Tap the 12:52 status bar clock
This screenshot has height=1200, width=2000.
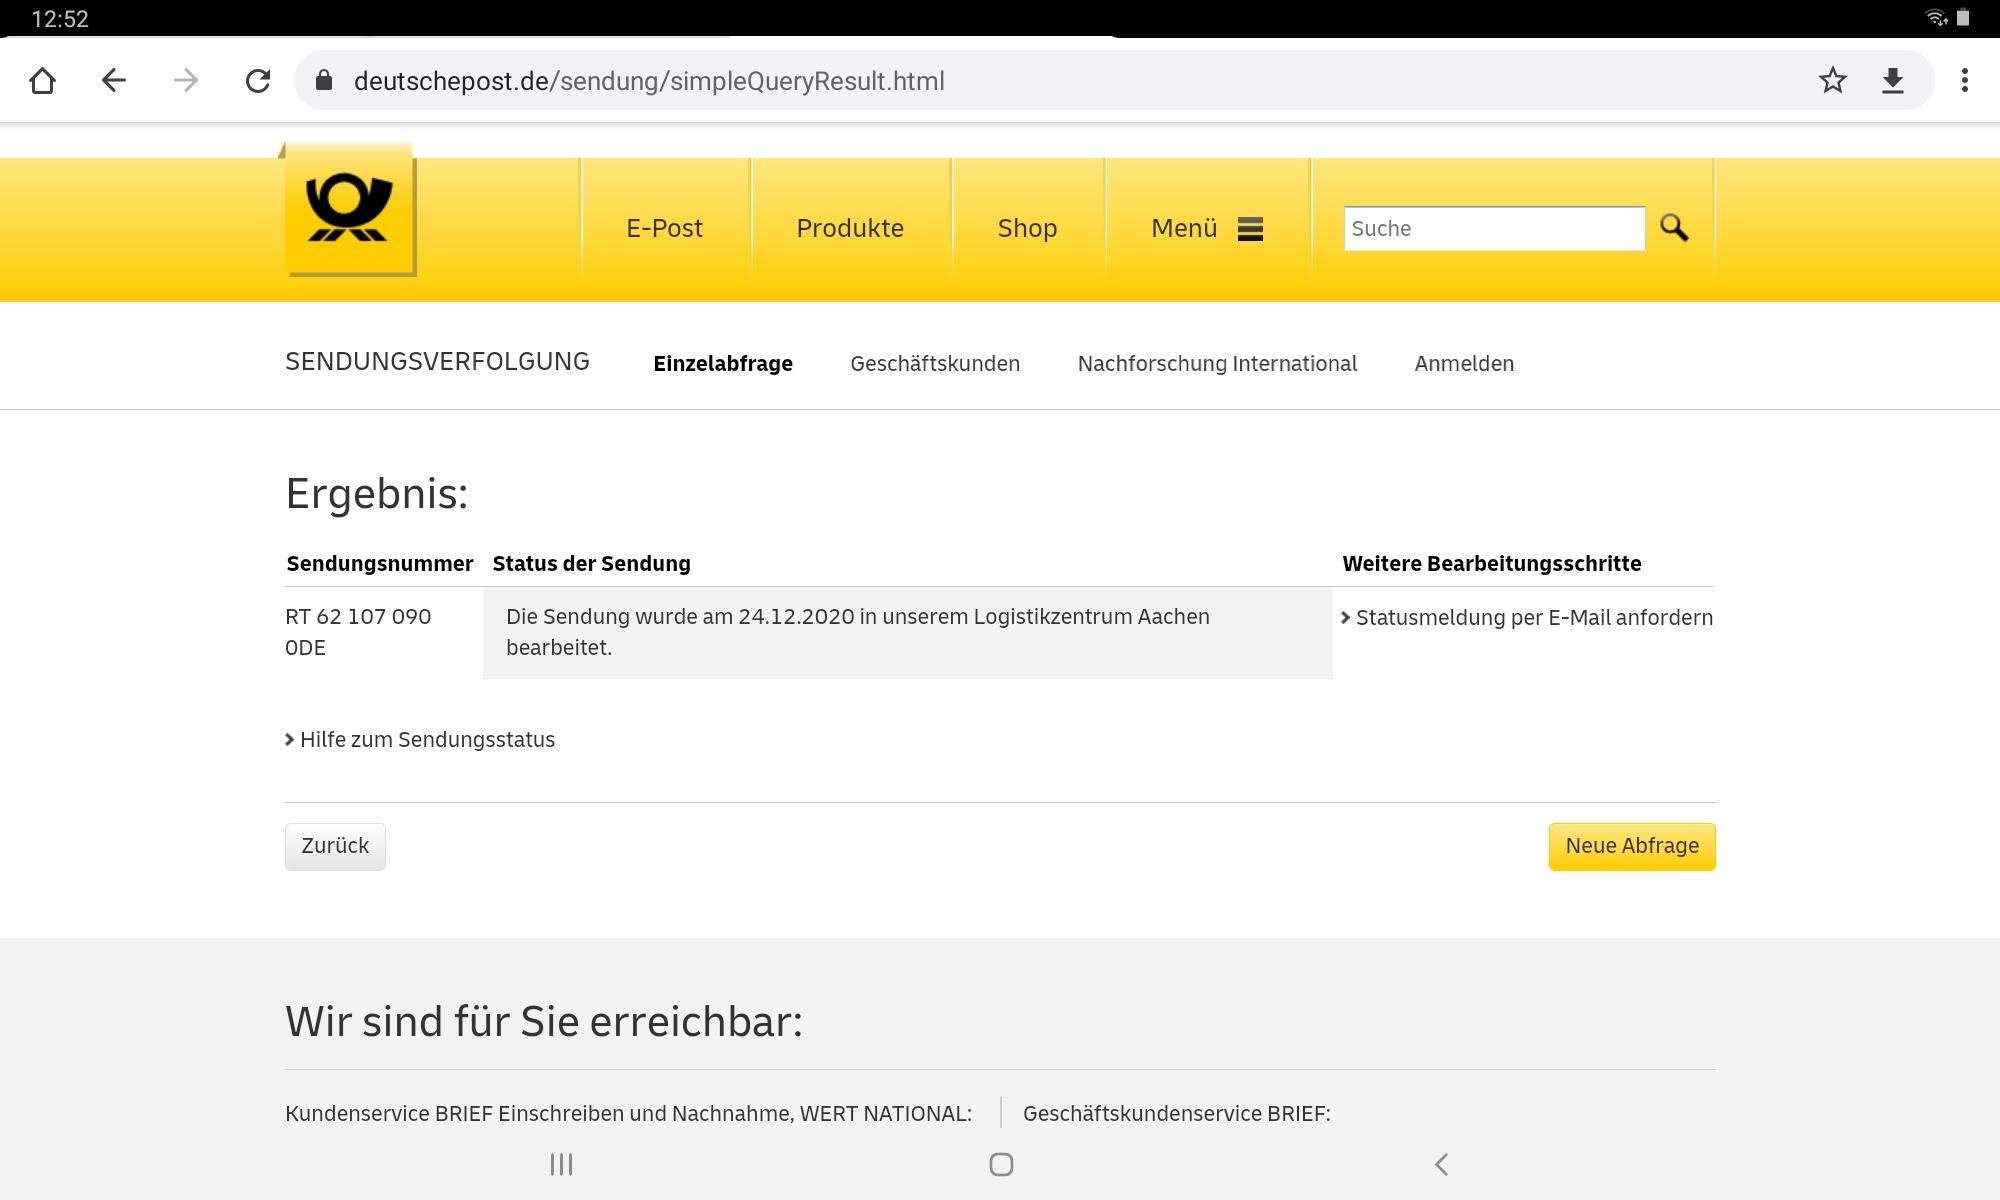click(x=60, y=19)
